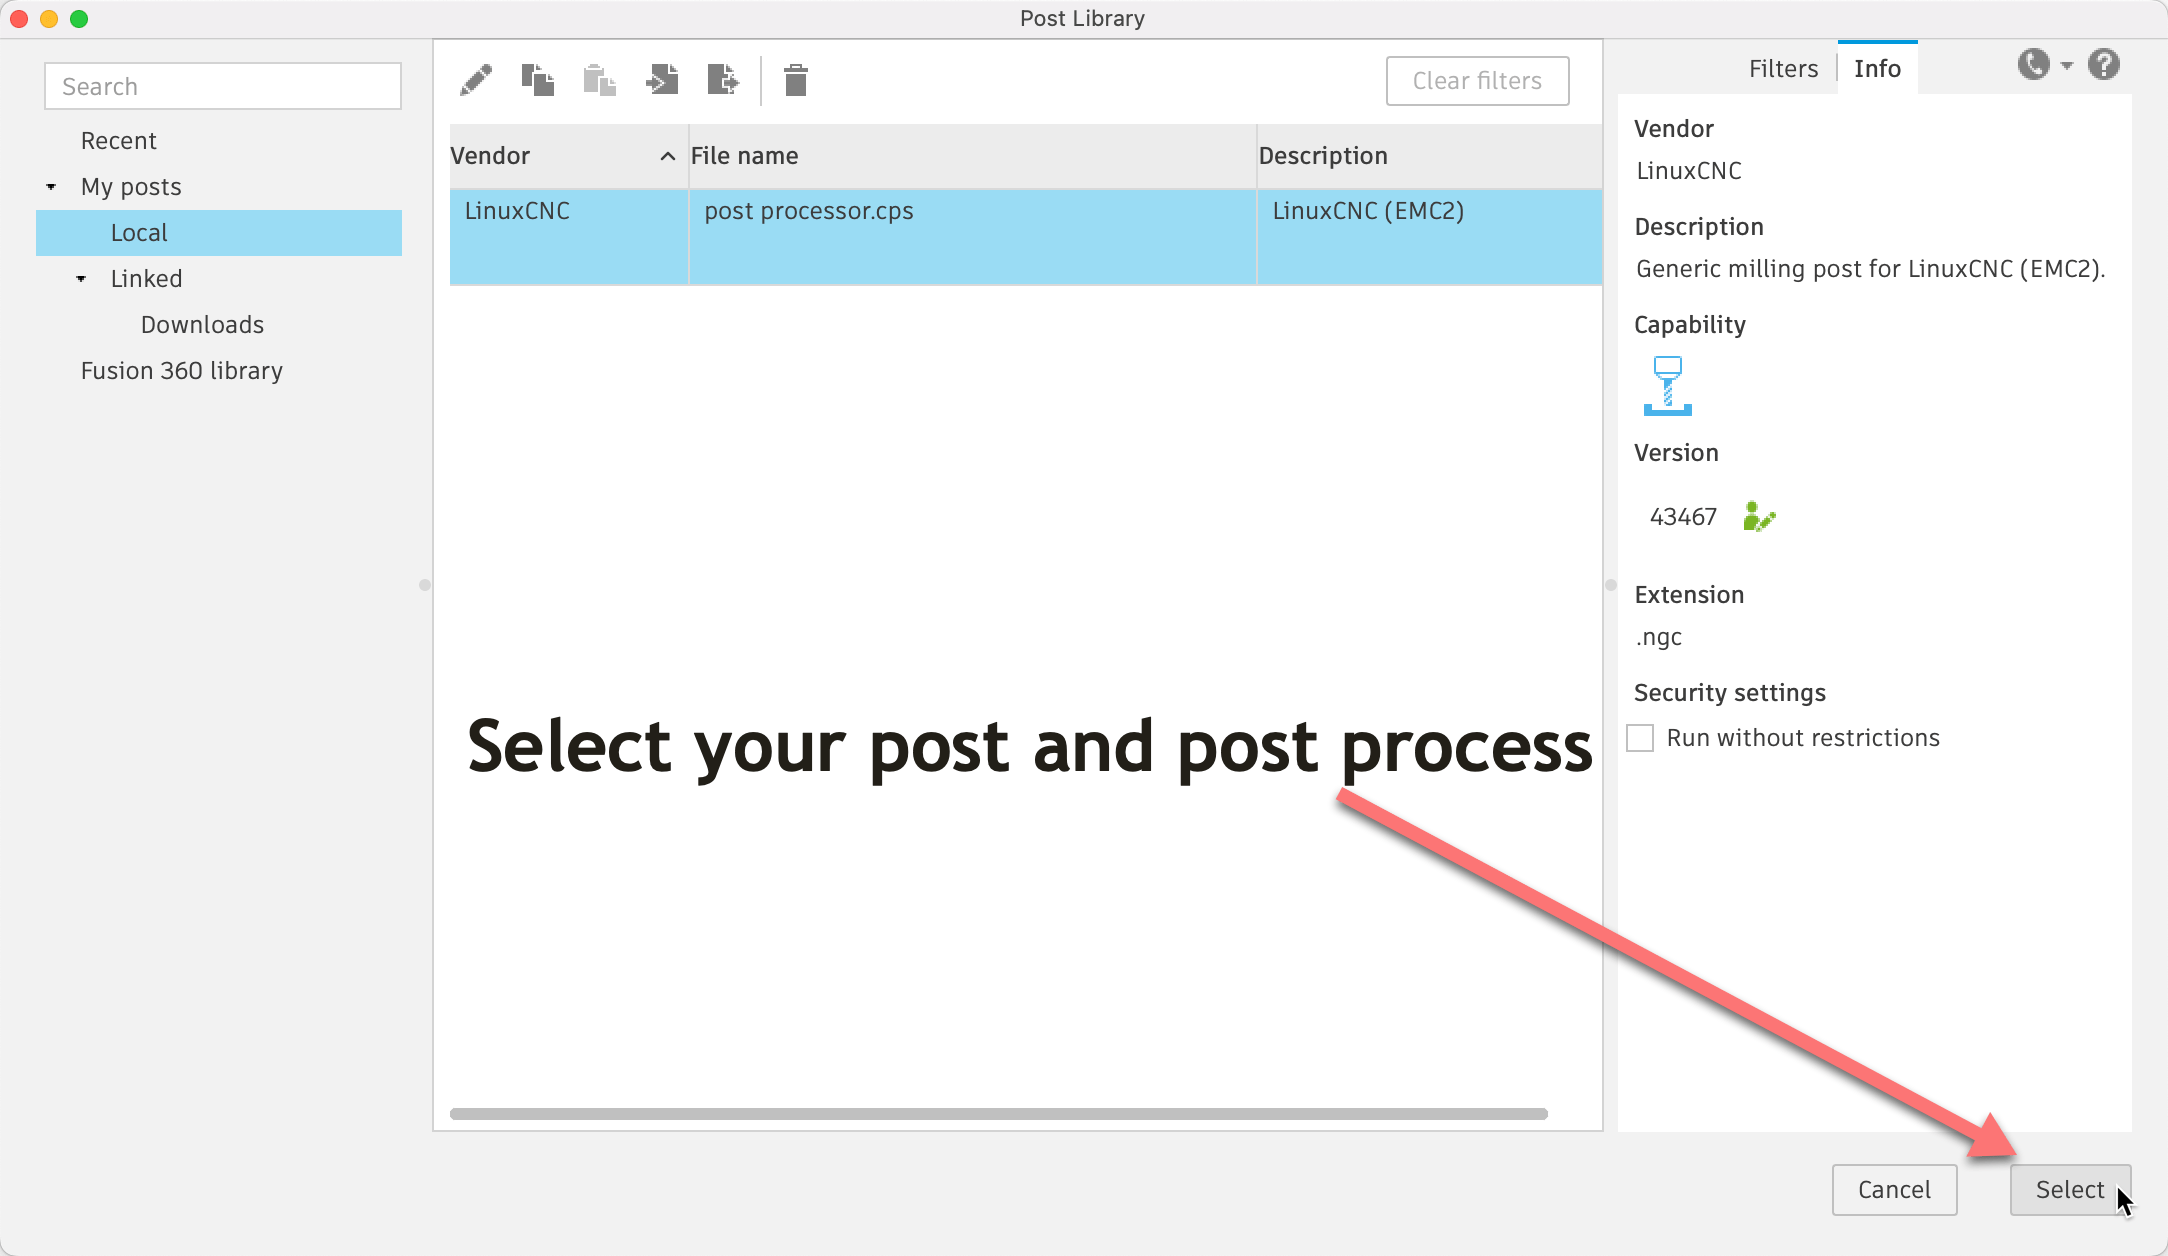Click the Search input field

click(x=223, y=86)
